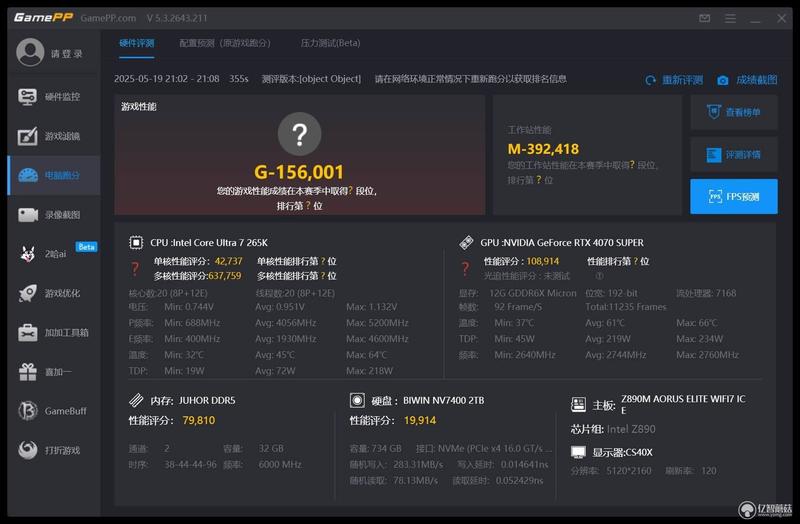Click memory score 79,810
Screen dimensions: 800x524
pyautogui.click(x=198, y=420)
